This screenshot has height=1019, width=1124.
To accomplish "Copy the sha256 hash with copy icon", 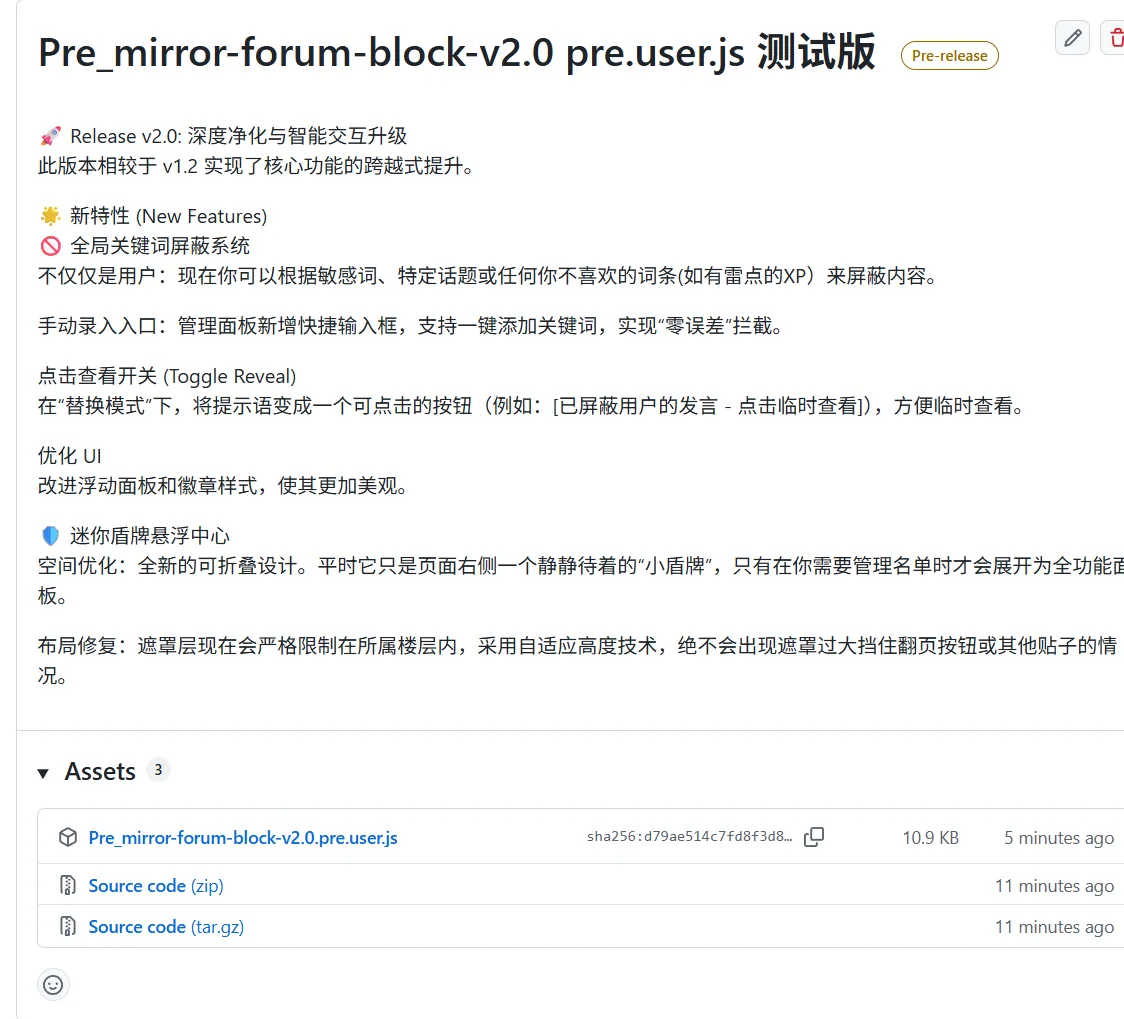I will 814,837.
